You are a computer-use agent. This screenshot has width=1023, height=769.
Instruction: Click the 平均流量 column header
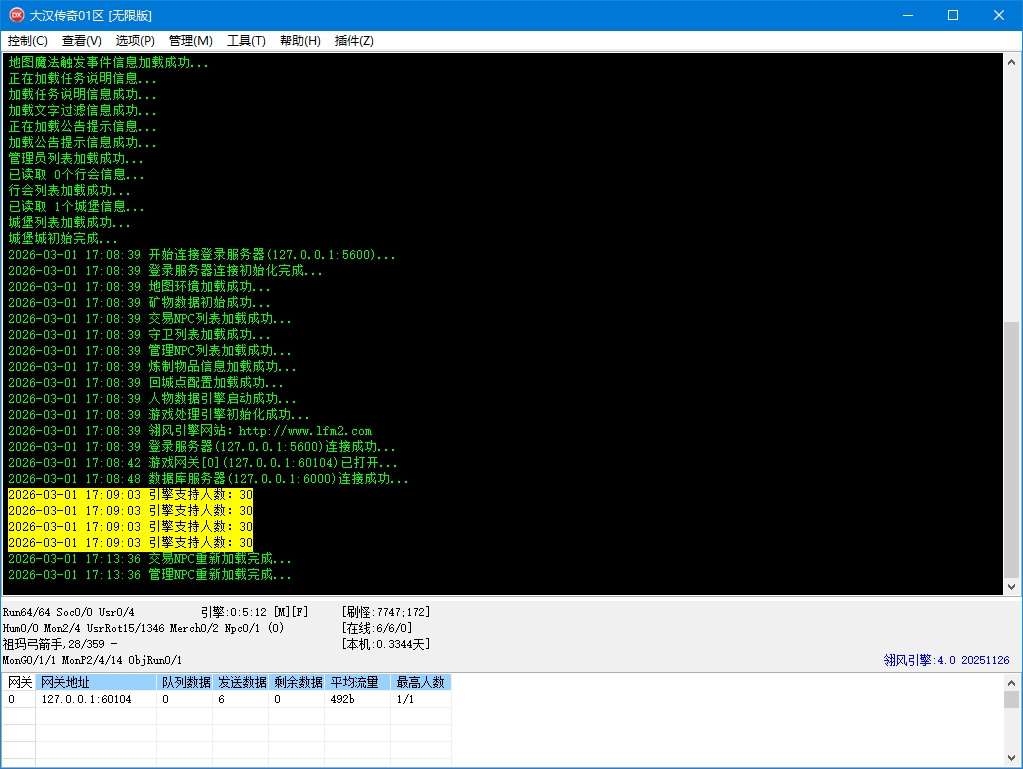tap(358, 682)
